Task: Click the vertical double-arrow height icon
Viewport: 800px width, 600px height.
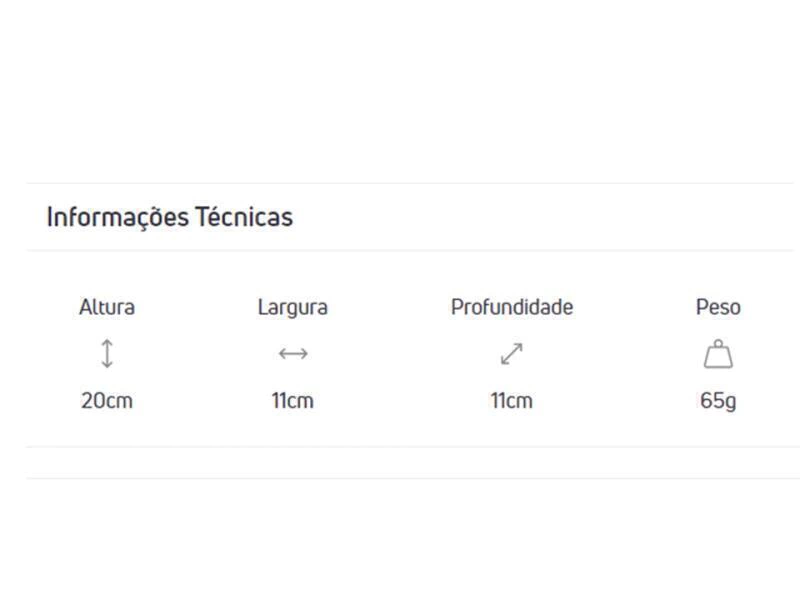Action: pyautogui.click(x=107, y=354)
